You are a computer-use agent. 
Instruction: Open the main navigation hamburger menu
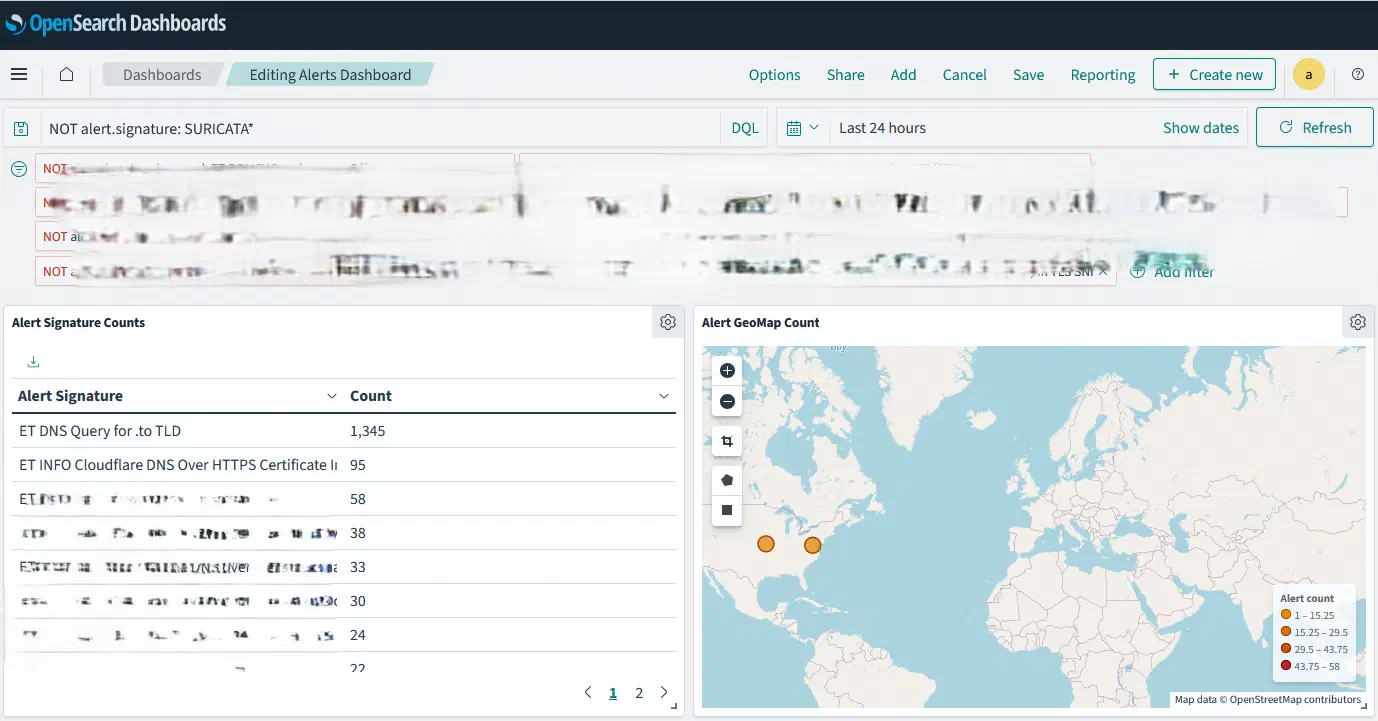[19, 74]
